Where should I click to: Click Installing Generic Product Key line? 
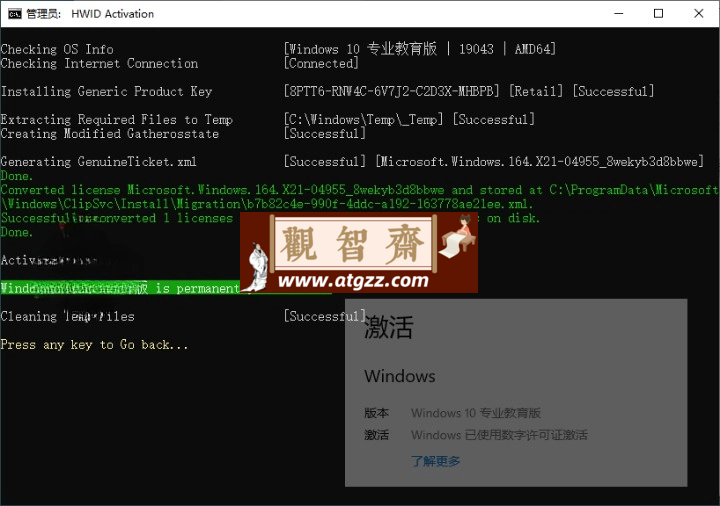tap(107, 91)
